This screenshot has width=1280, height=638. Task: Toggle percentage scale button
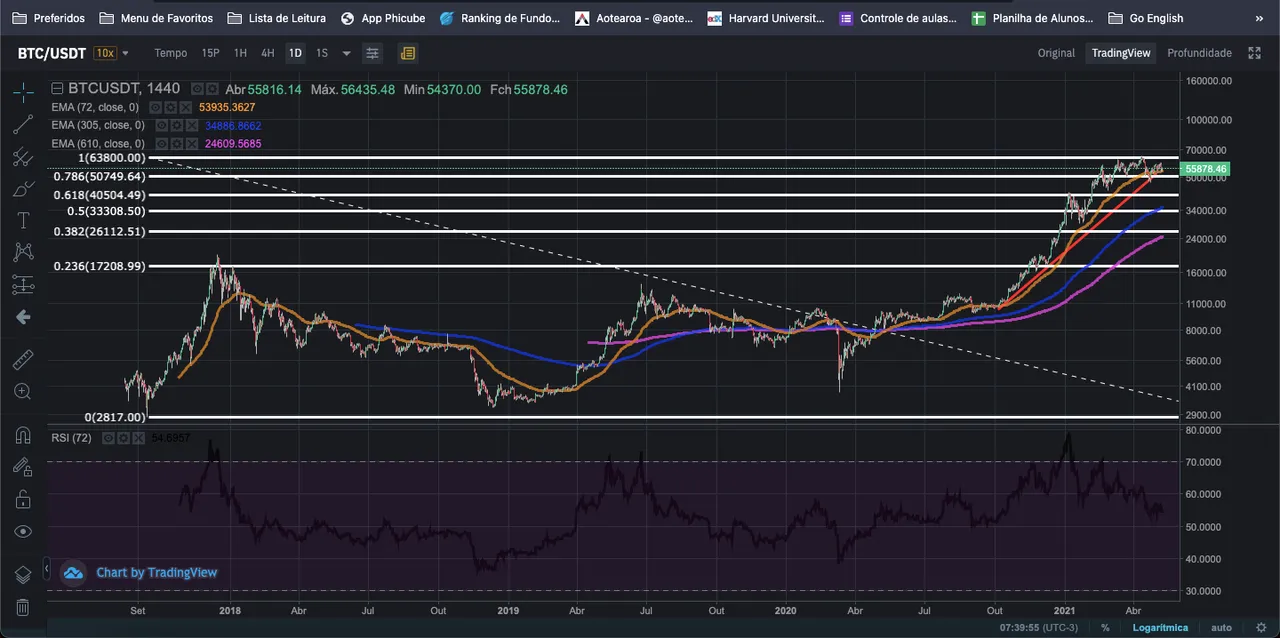[1105, 628]
